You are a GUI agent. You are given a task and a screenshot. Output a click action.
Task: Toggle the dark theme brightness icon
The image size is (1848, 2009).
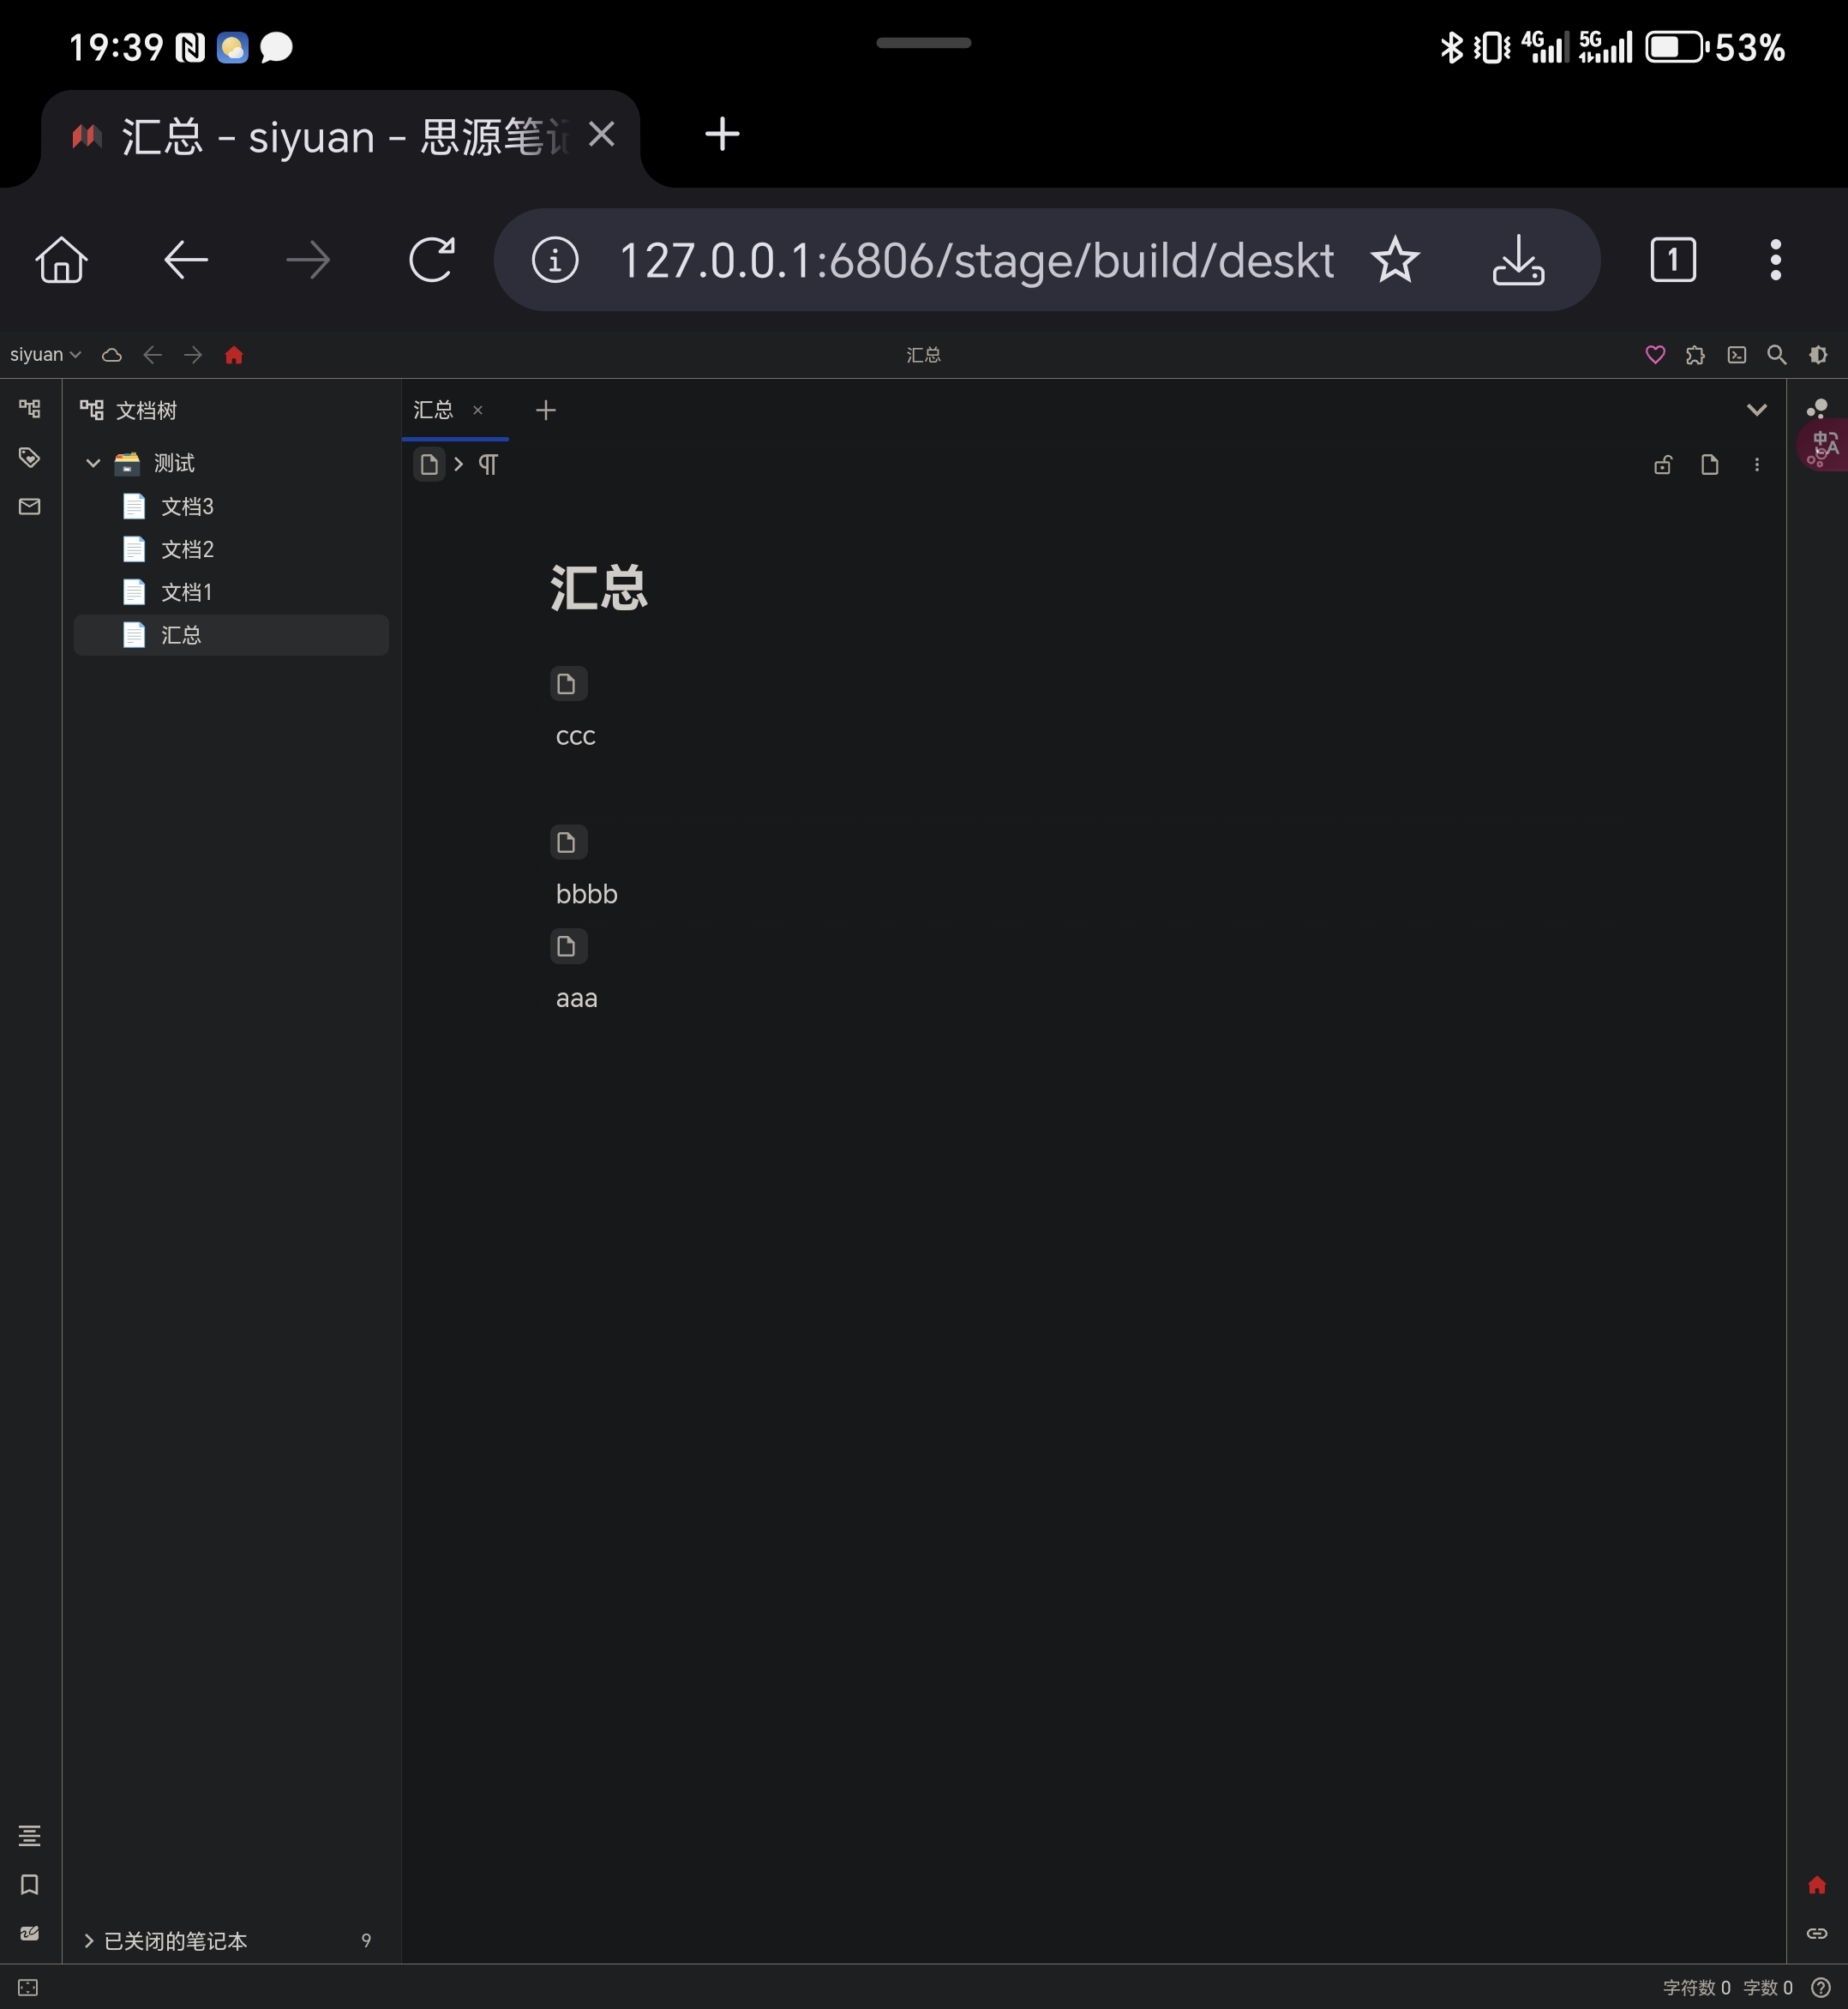pyautogui.click(x=1818, y=355)
